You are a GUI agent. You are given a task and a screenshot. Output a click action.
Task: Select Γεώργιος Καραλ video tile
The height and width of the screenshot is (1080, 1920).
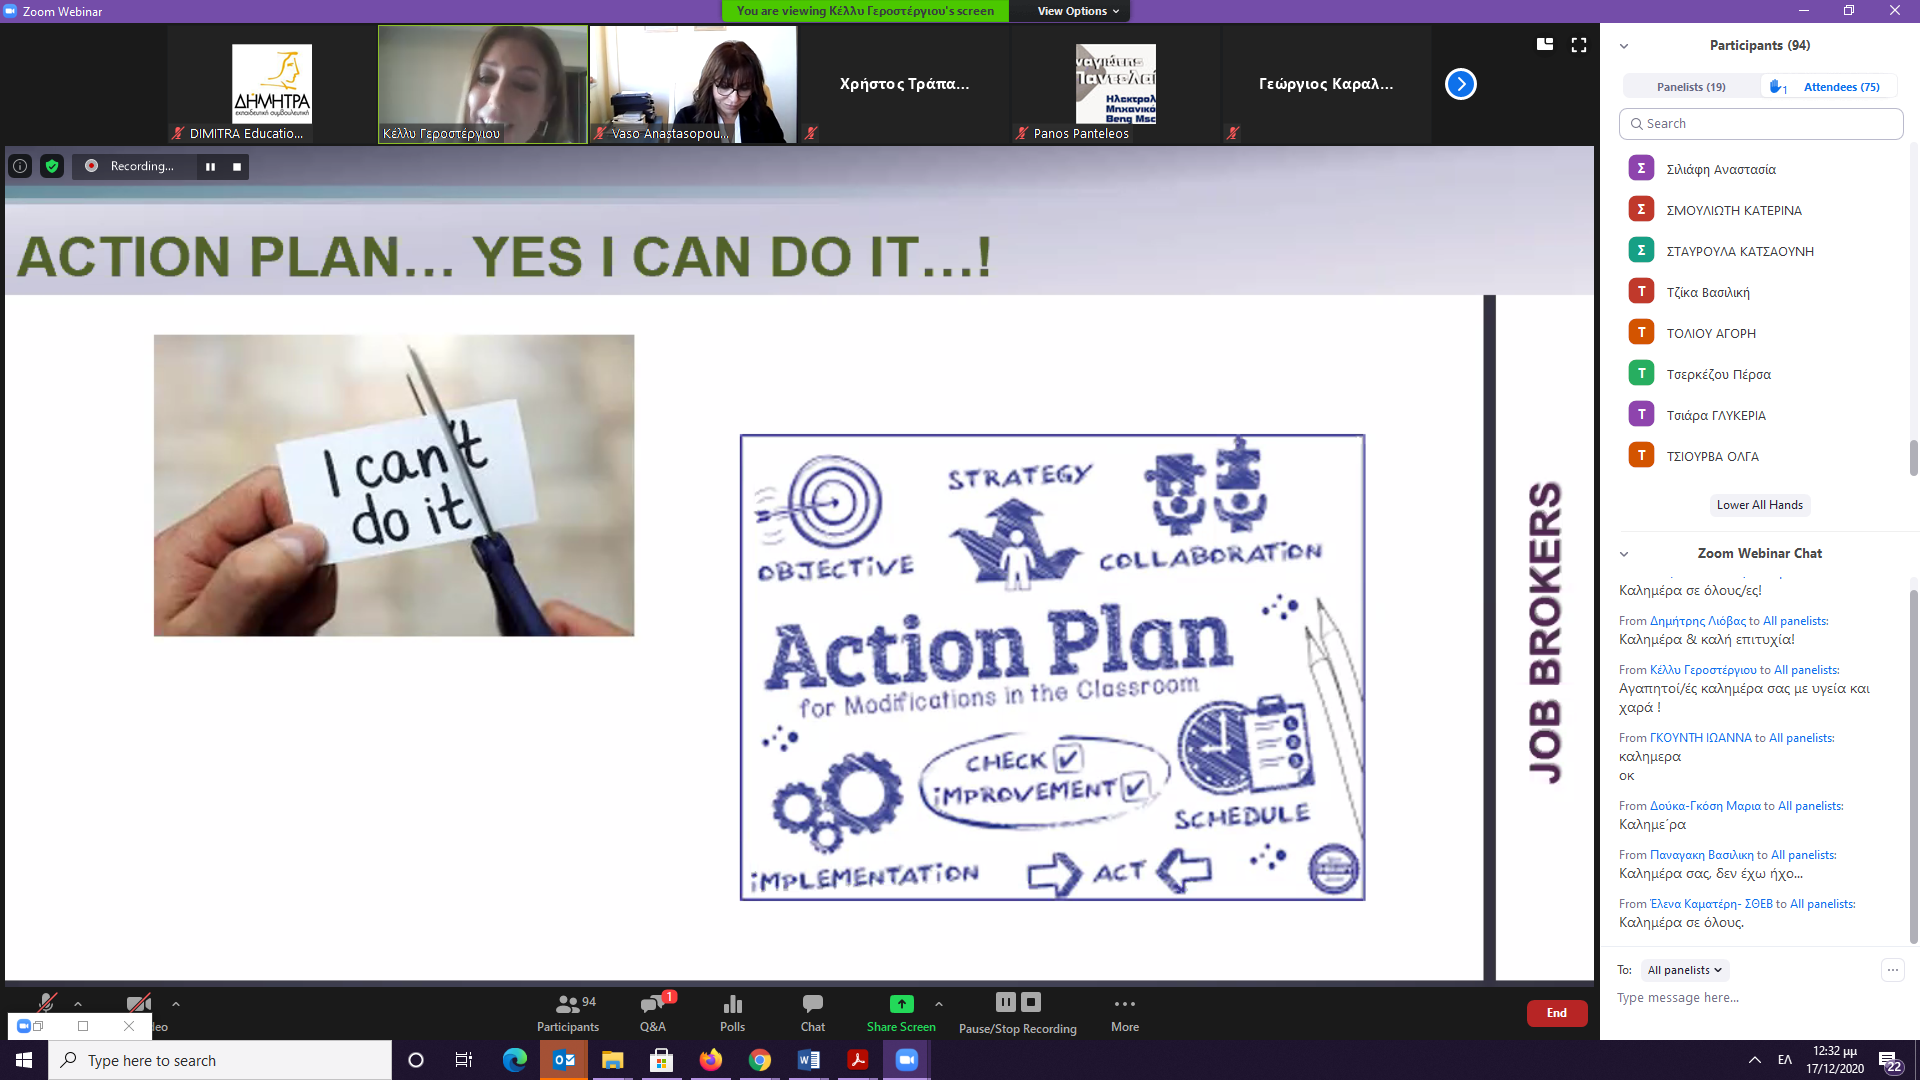tap(1326, 84)
